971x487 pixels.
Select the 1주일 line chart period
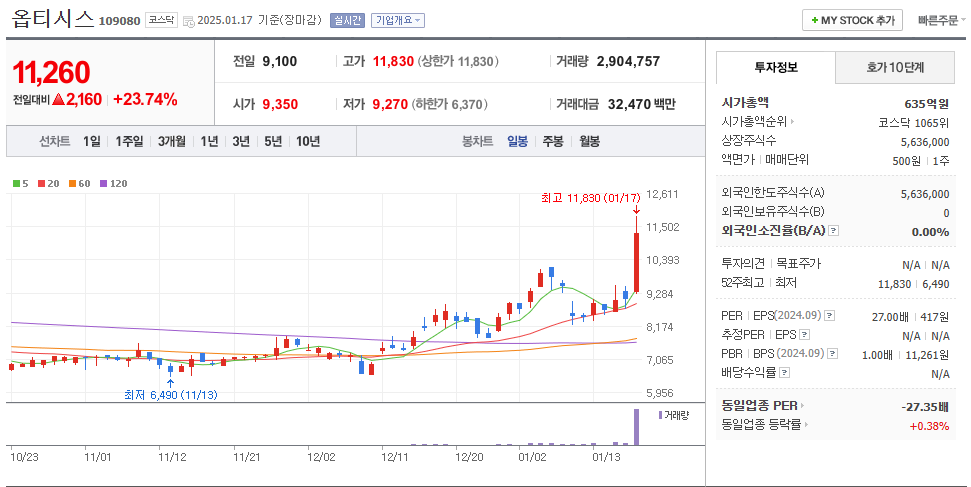(129, 141)
